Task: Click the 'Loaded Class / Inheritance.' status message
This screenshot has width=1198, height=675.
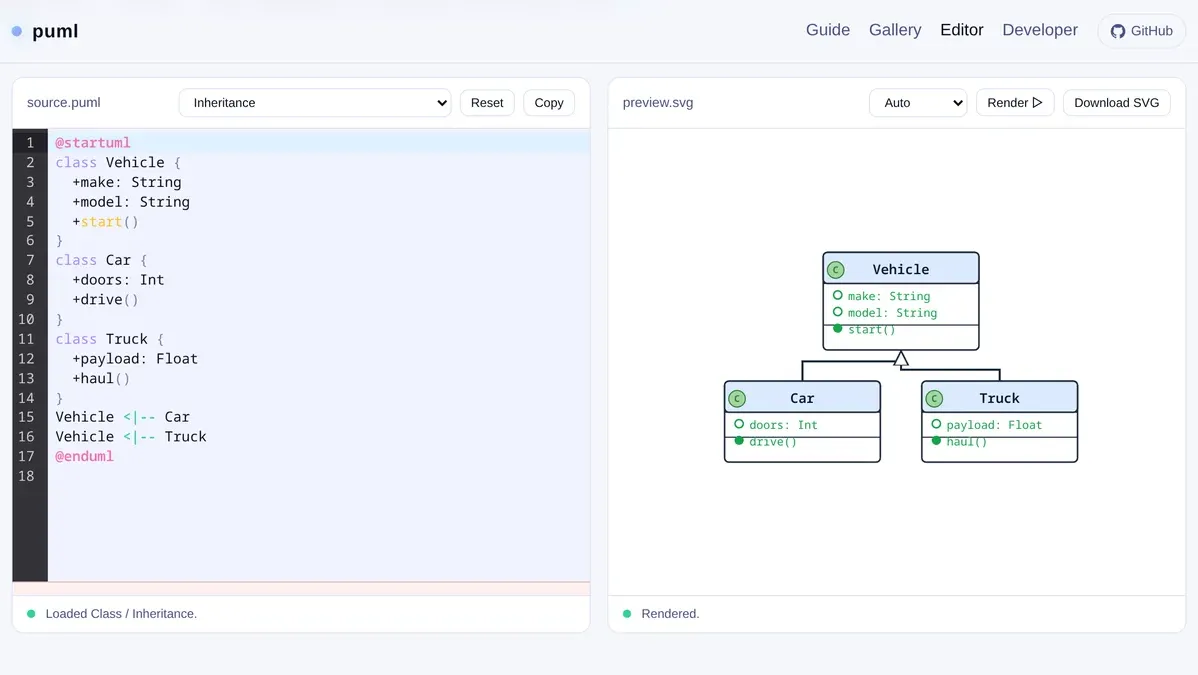Action: point(121,614)
